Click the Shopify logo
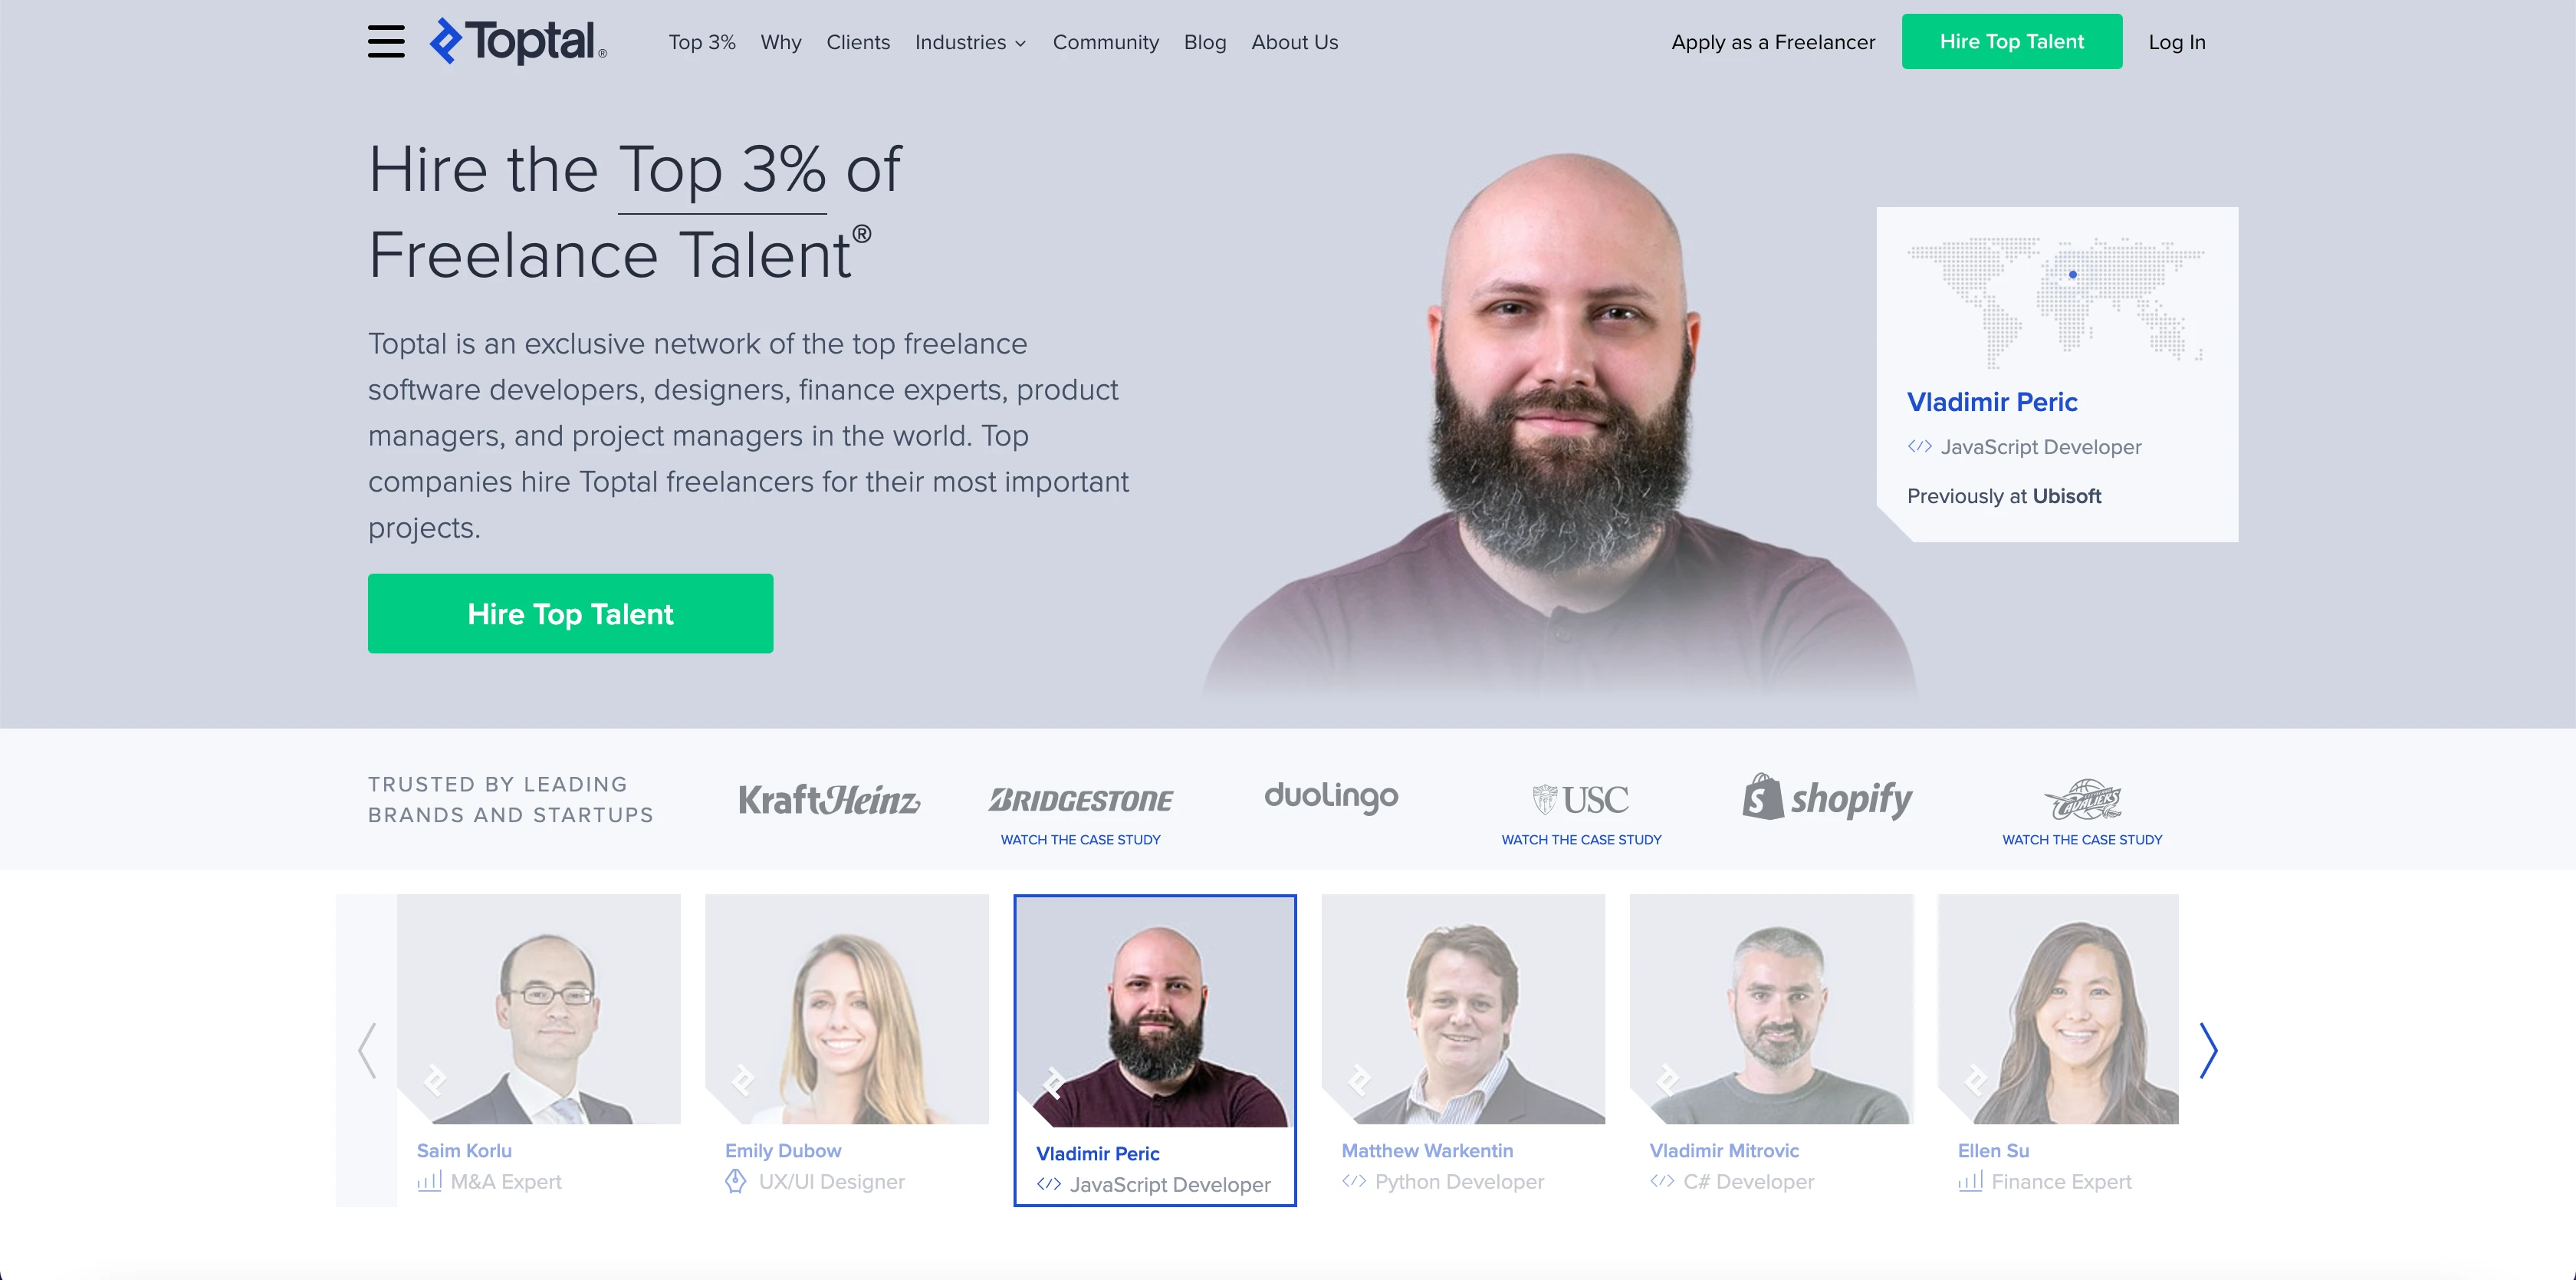Image resolution: width=2576 pixels, height=1280 pixels. pyautogui.click(x=1827, y=797)
